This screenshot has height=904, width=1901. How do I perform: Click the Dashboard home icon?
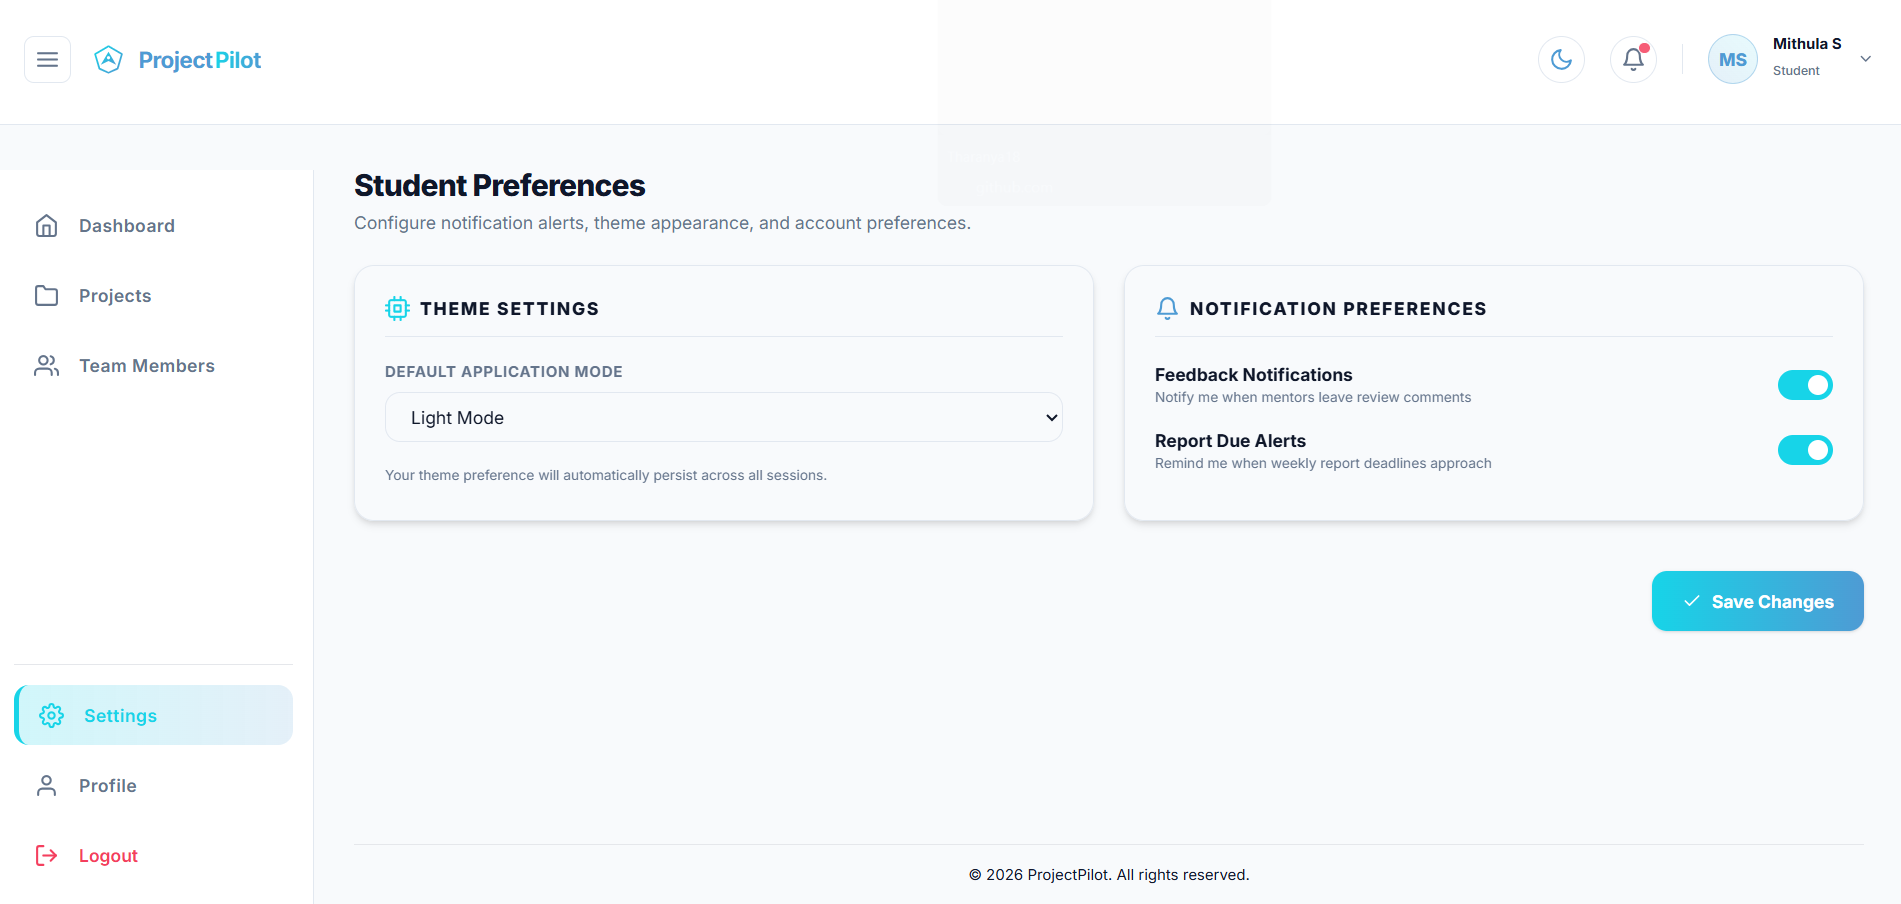click(46, 226)
